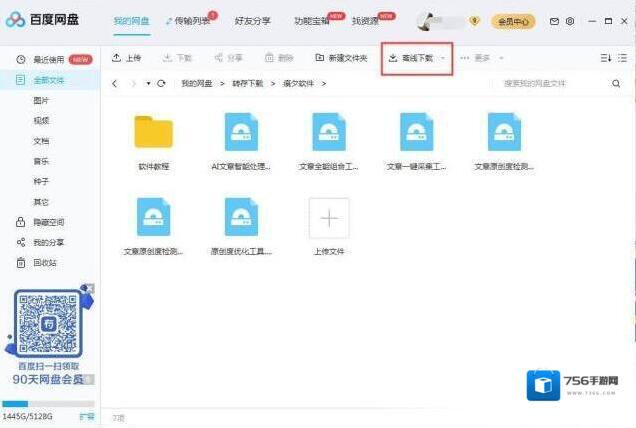Open the 软件教程 folder
The width and height of the screenshot is (636, 428).
(153, 133)
